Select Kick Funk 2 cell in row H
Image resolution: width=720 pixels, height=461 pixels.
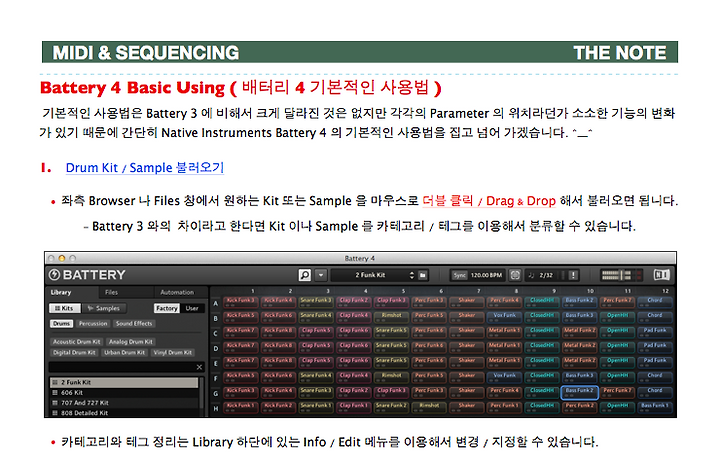278,407
